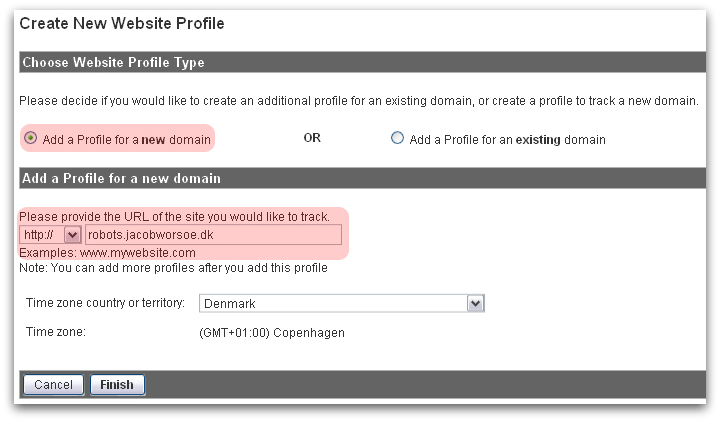Select the "Add a Profile for a new domain" radio button

click(x=32, y=139)
